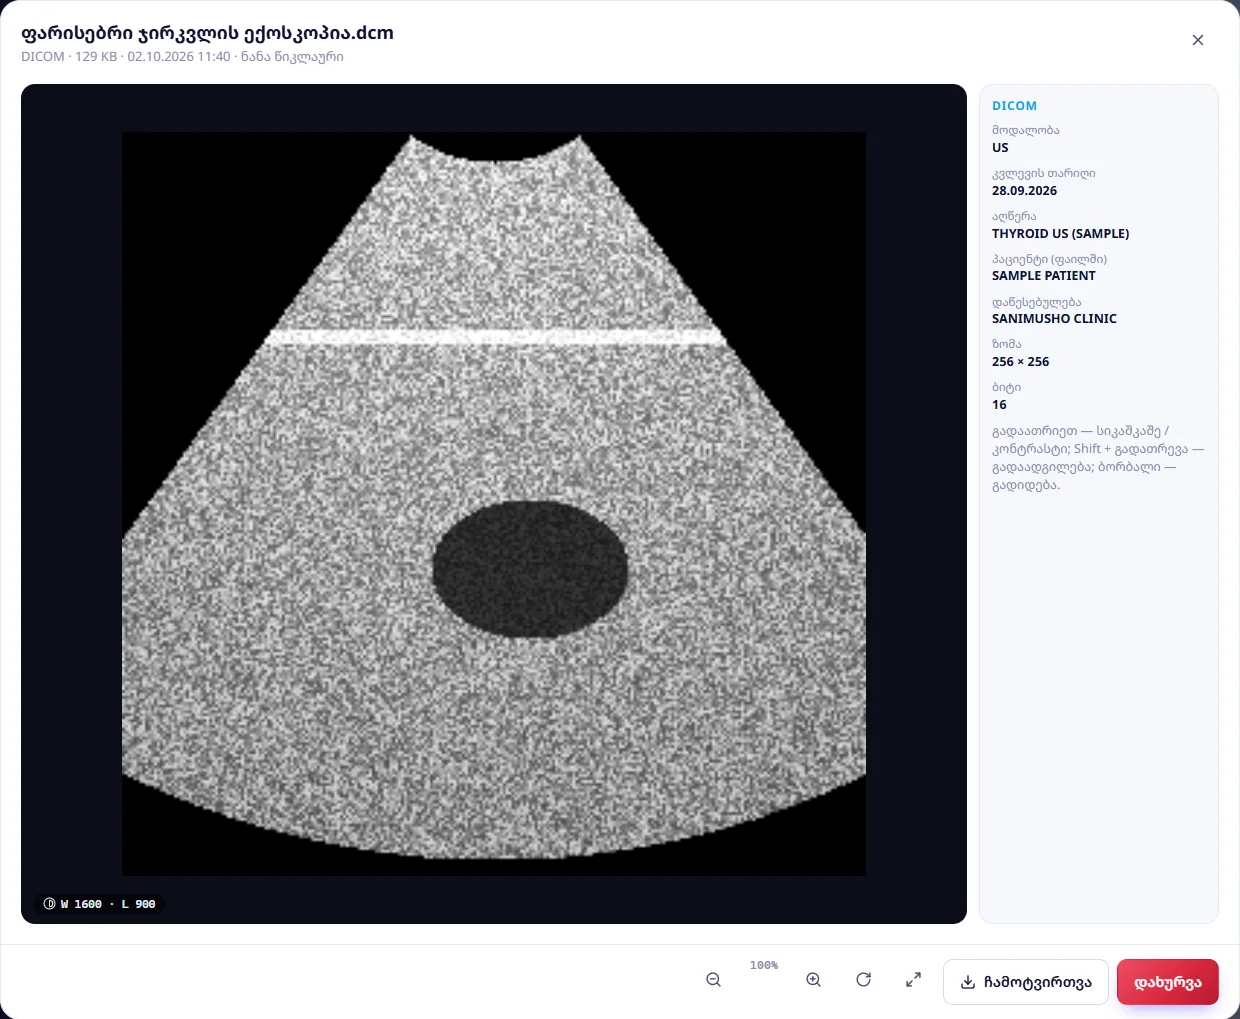Click the DICOM panel heading

[1014, 106]
